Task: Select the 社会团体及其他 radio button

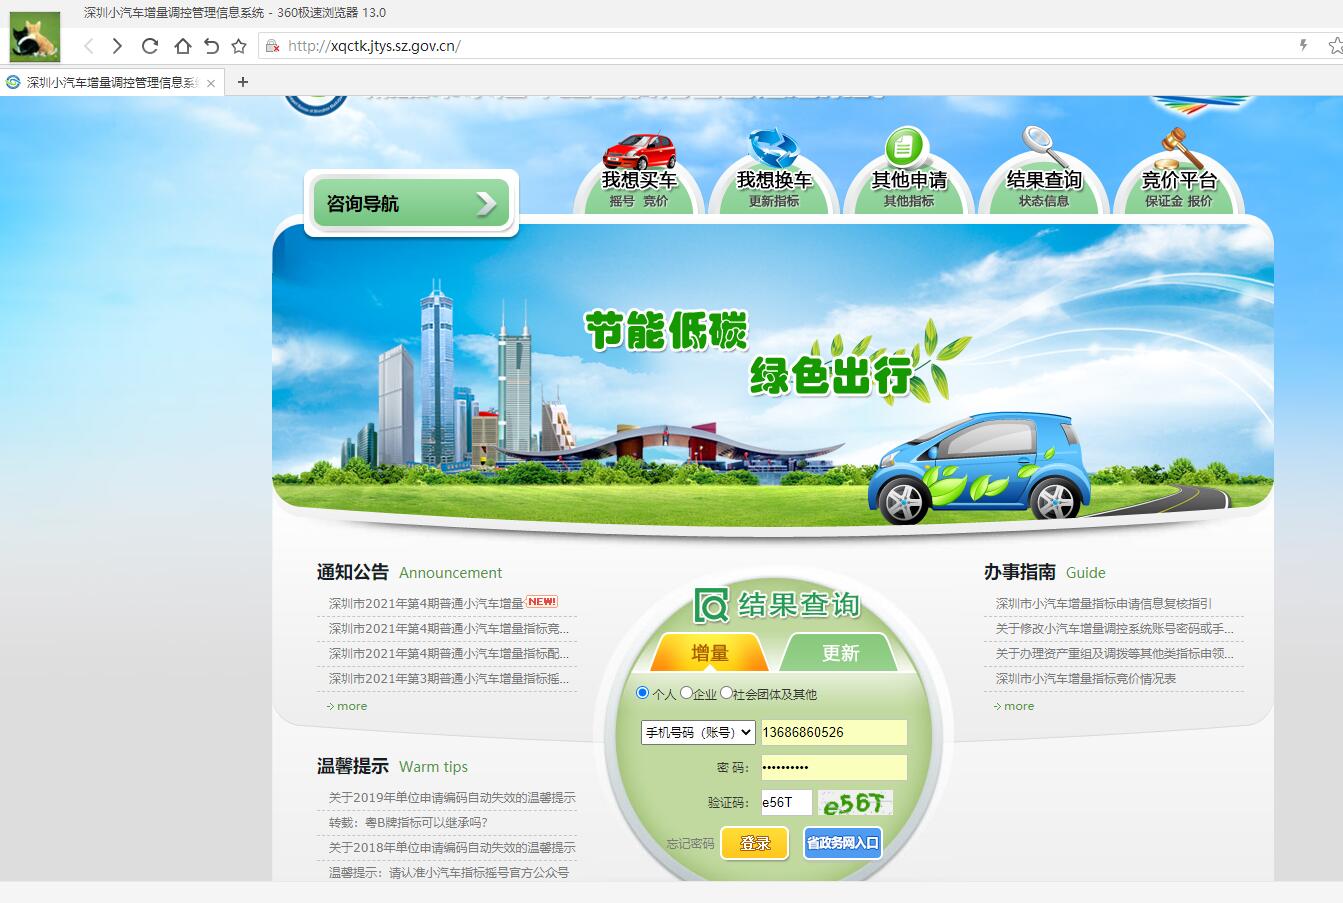Action: [726, 693]
